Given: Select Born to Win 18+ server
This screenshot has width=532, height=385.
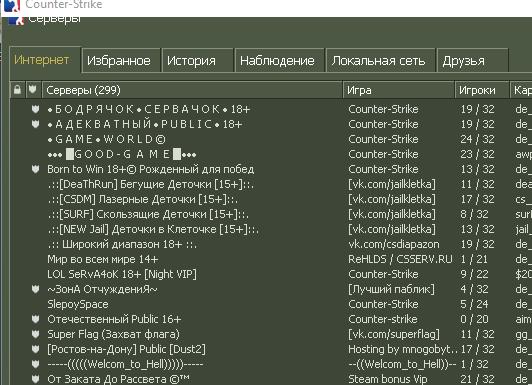Looking at the screenshot, I should 151,169.
